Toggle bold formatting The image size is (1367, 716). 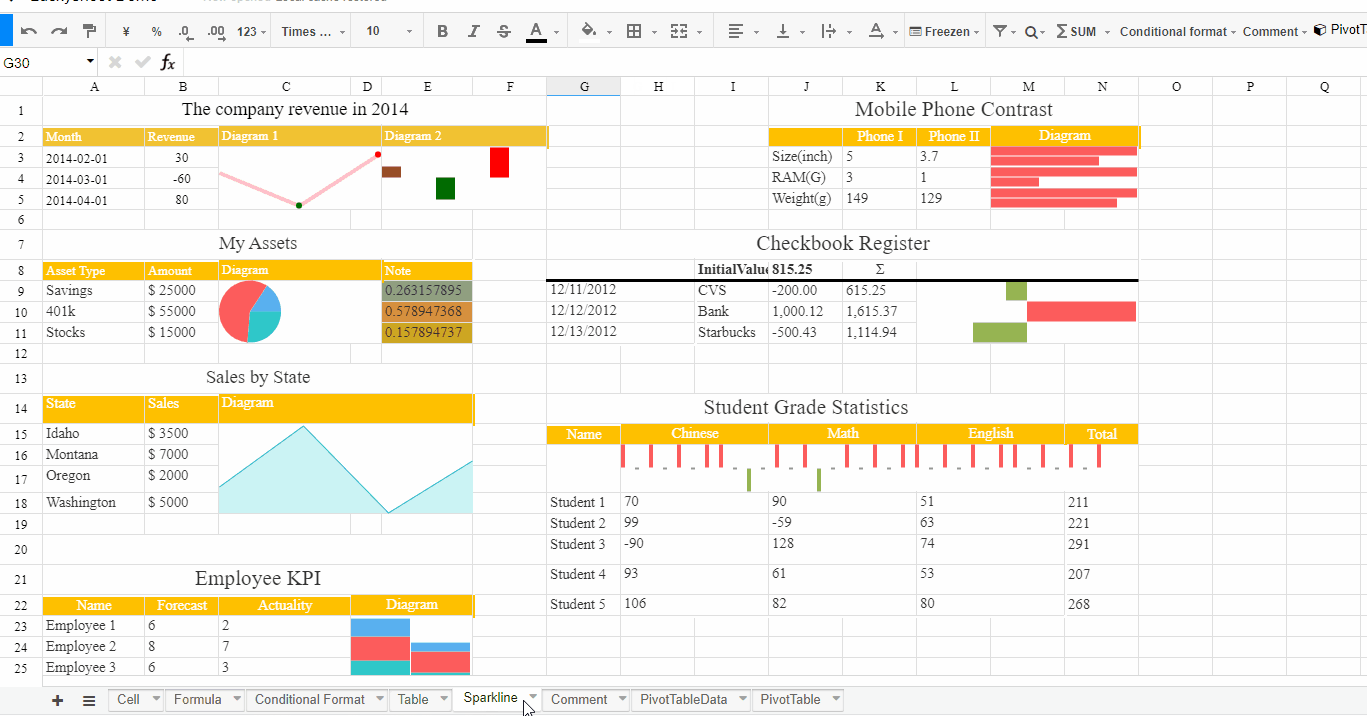442,32
